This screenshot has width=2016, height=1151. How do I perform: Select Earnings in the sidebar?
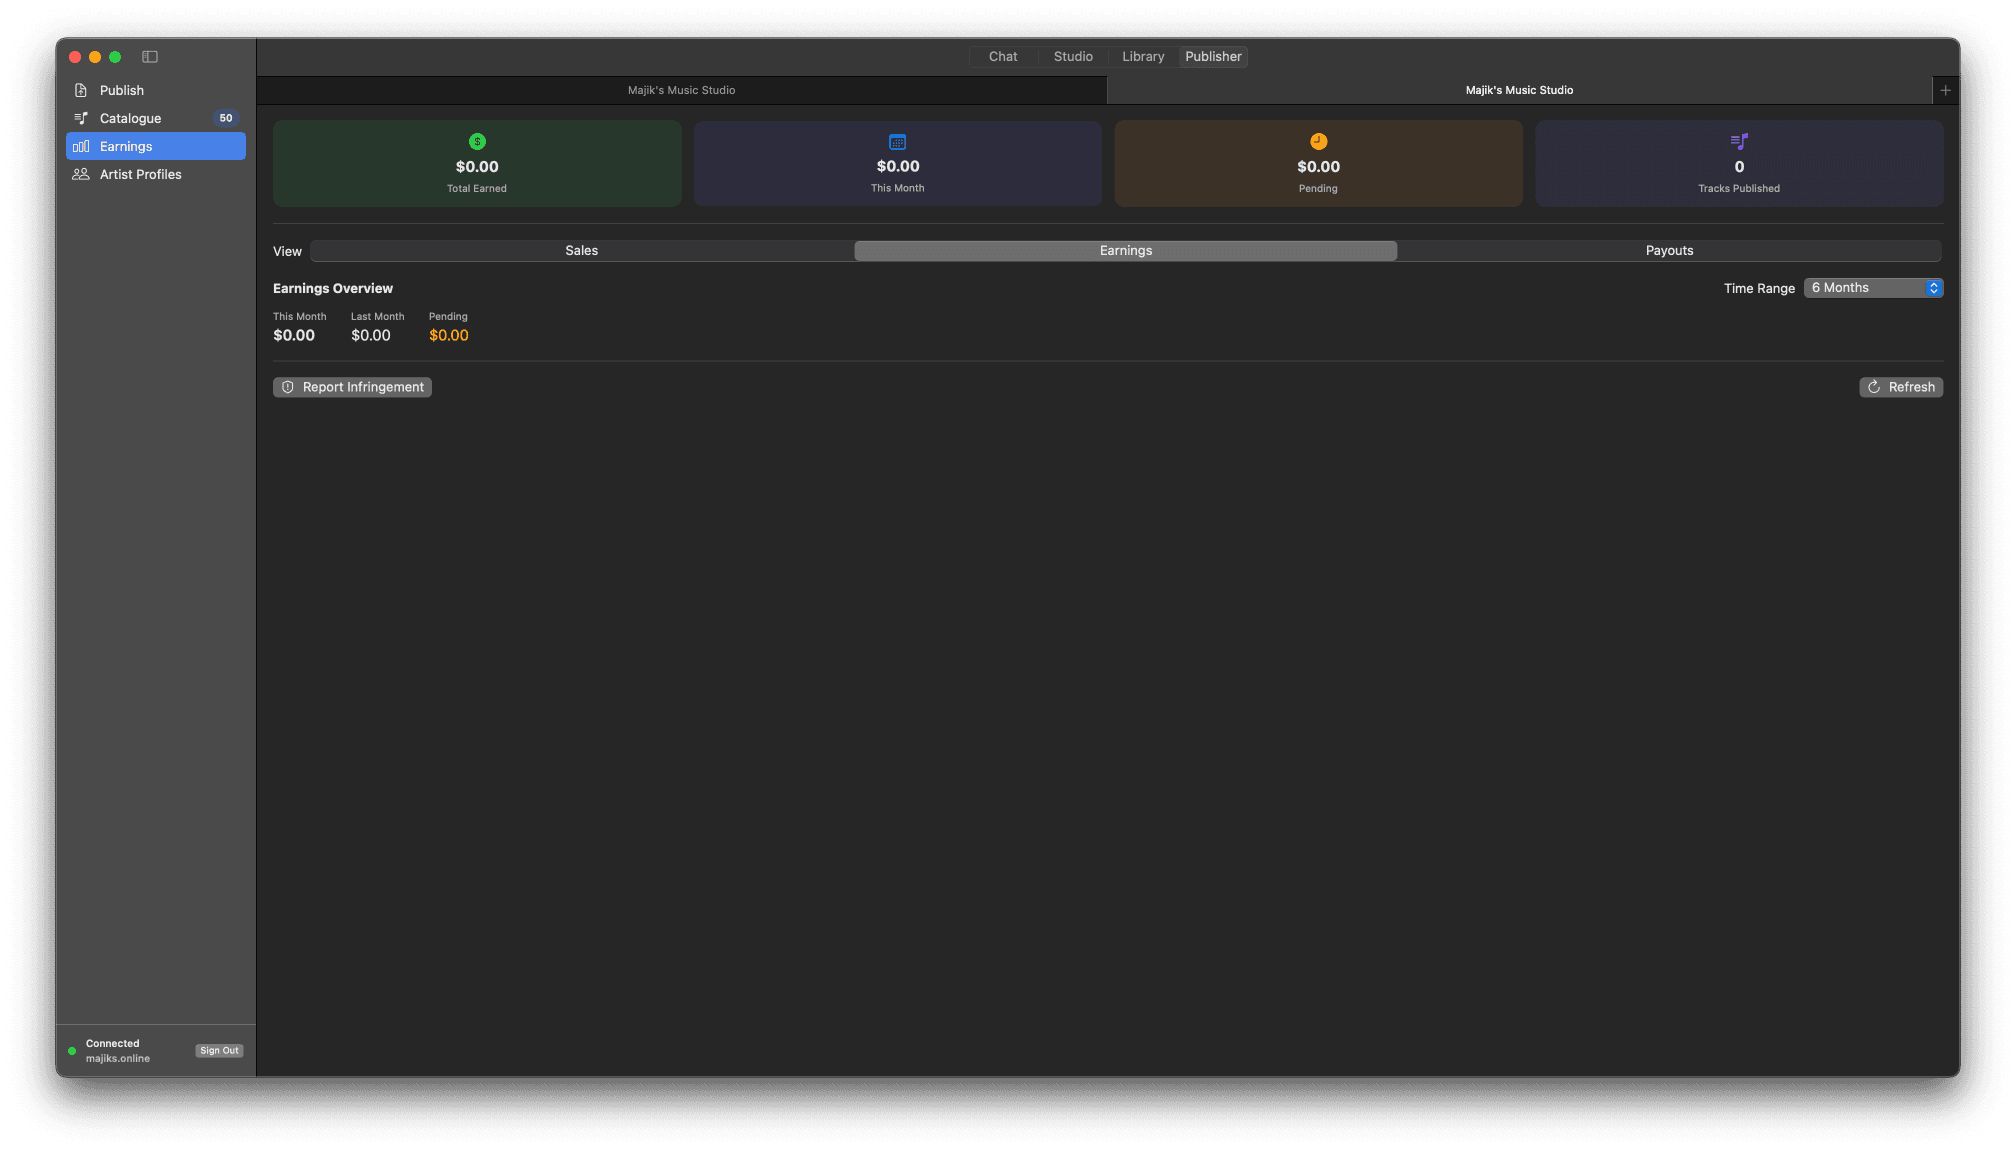(156, 146)
